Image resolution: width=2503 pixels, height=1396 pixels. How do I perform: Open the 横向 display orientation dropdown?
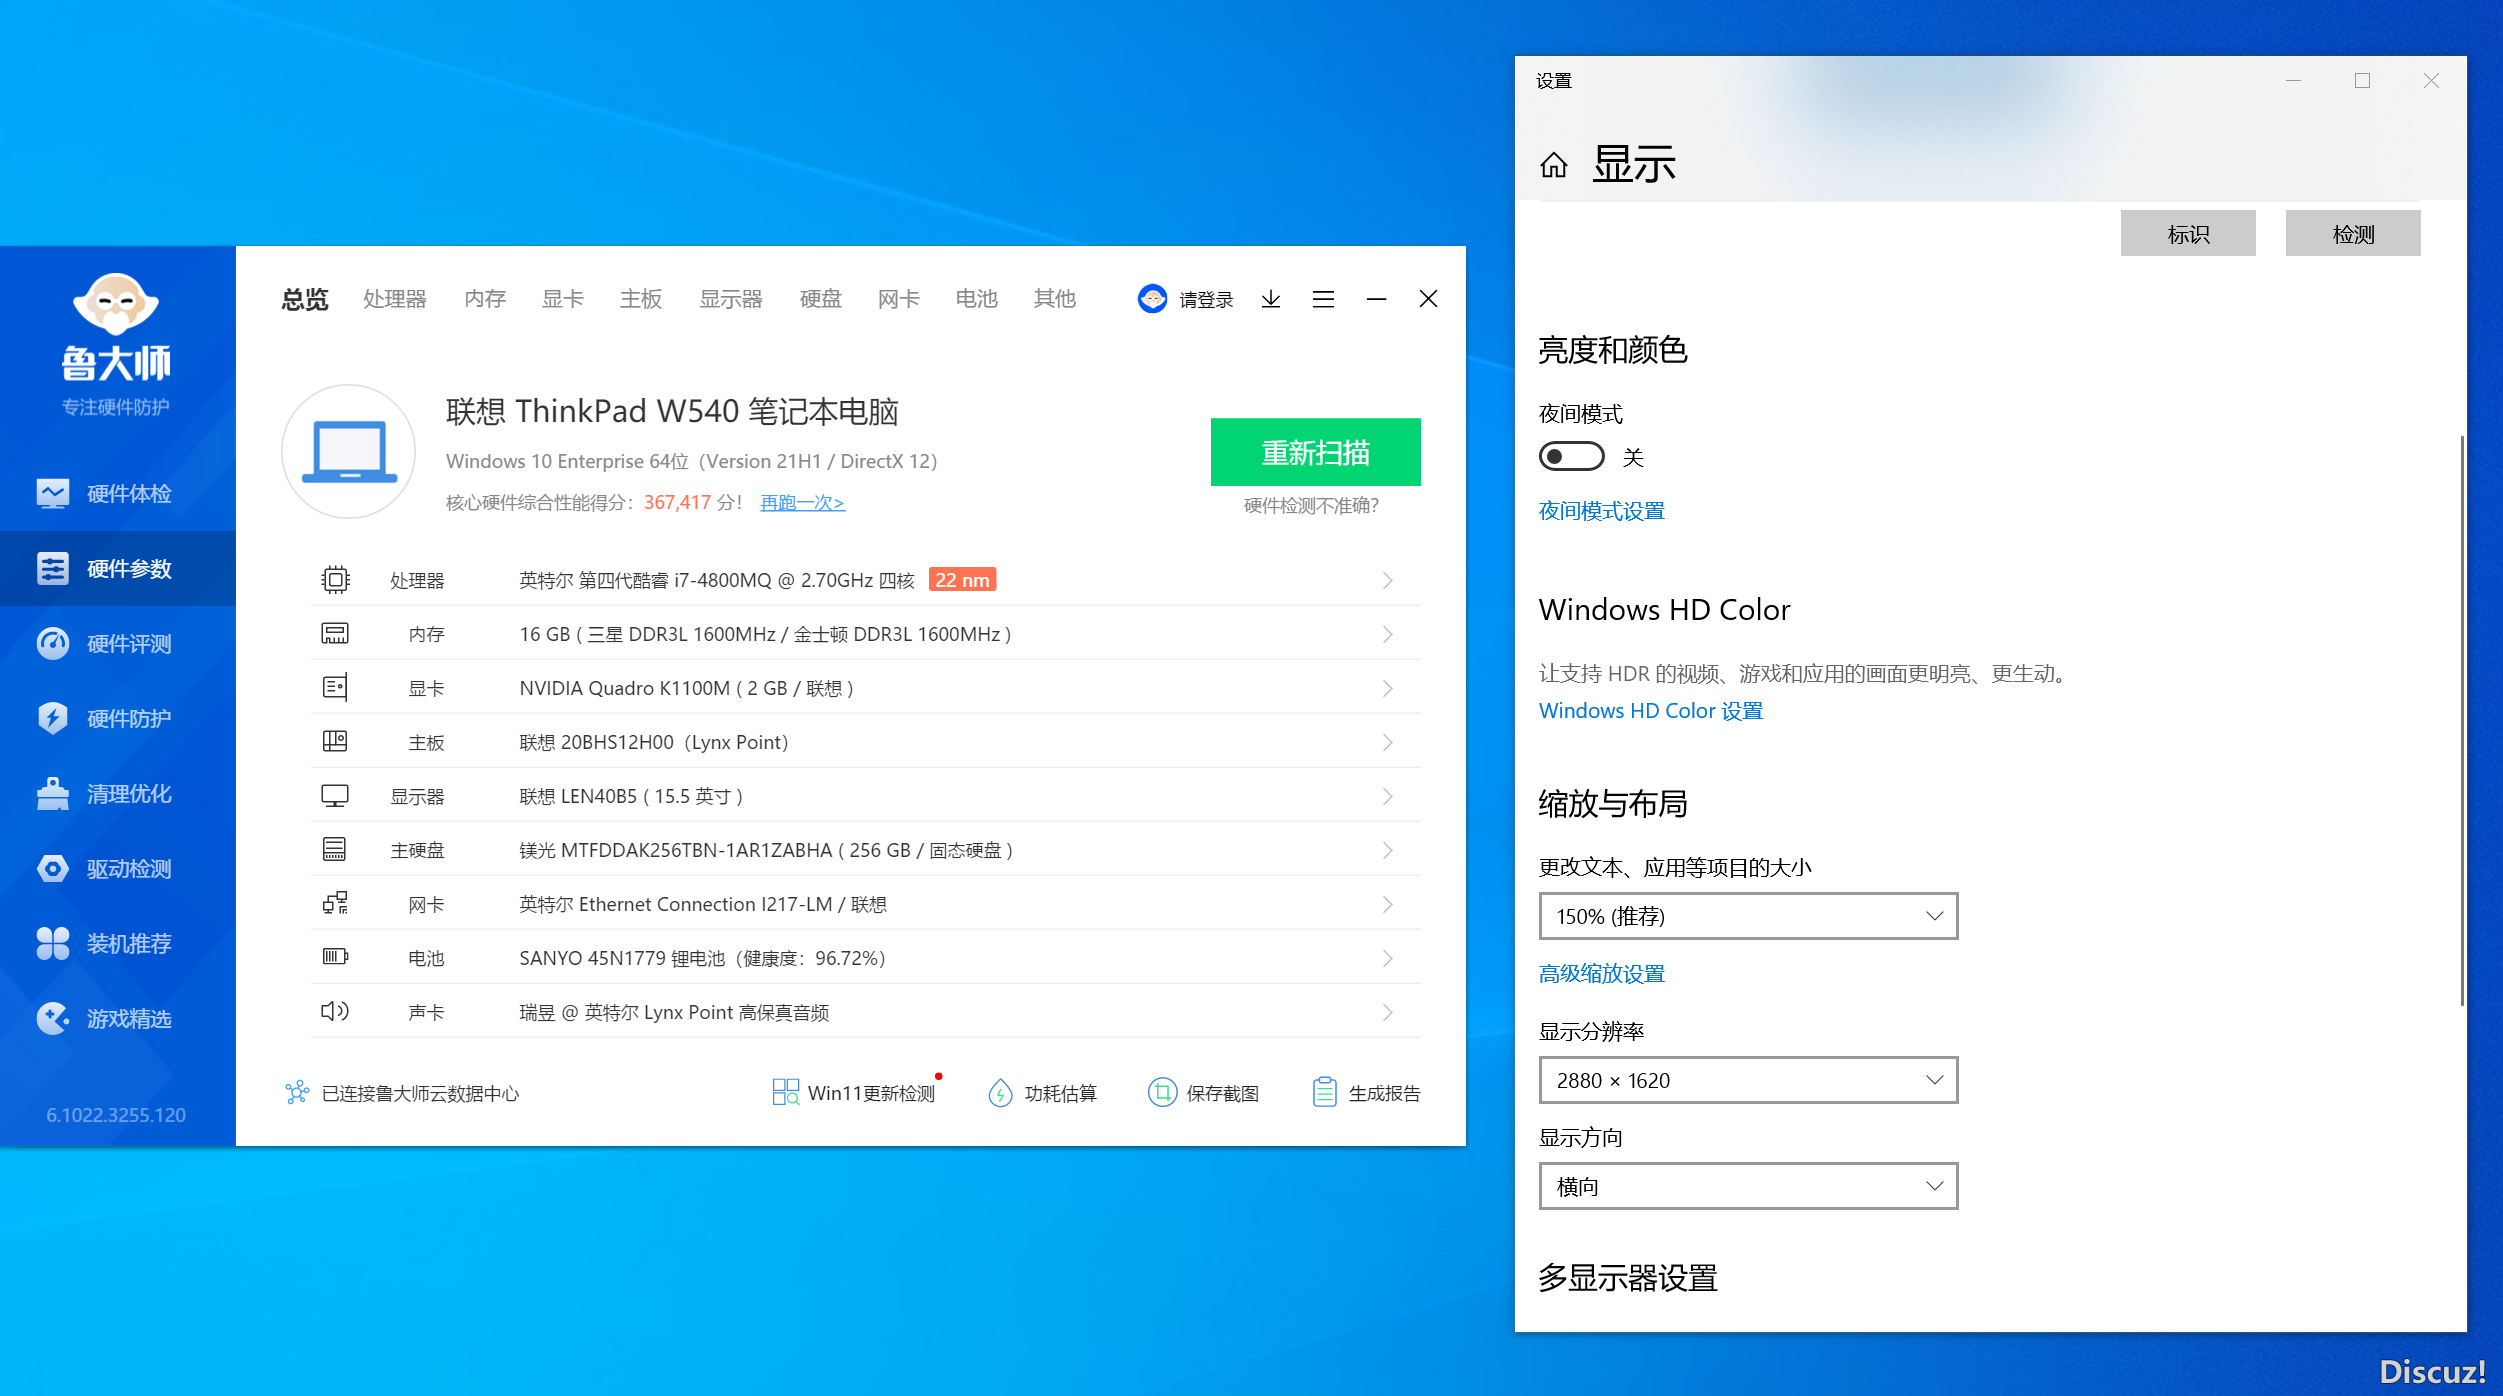(1748, 1186)
